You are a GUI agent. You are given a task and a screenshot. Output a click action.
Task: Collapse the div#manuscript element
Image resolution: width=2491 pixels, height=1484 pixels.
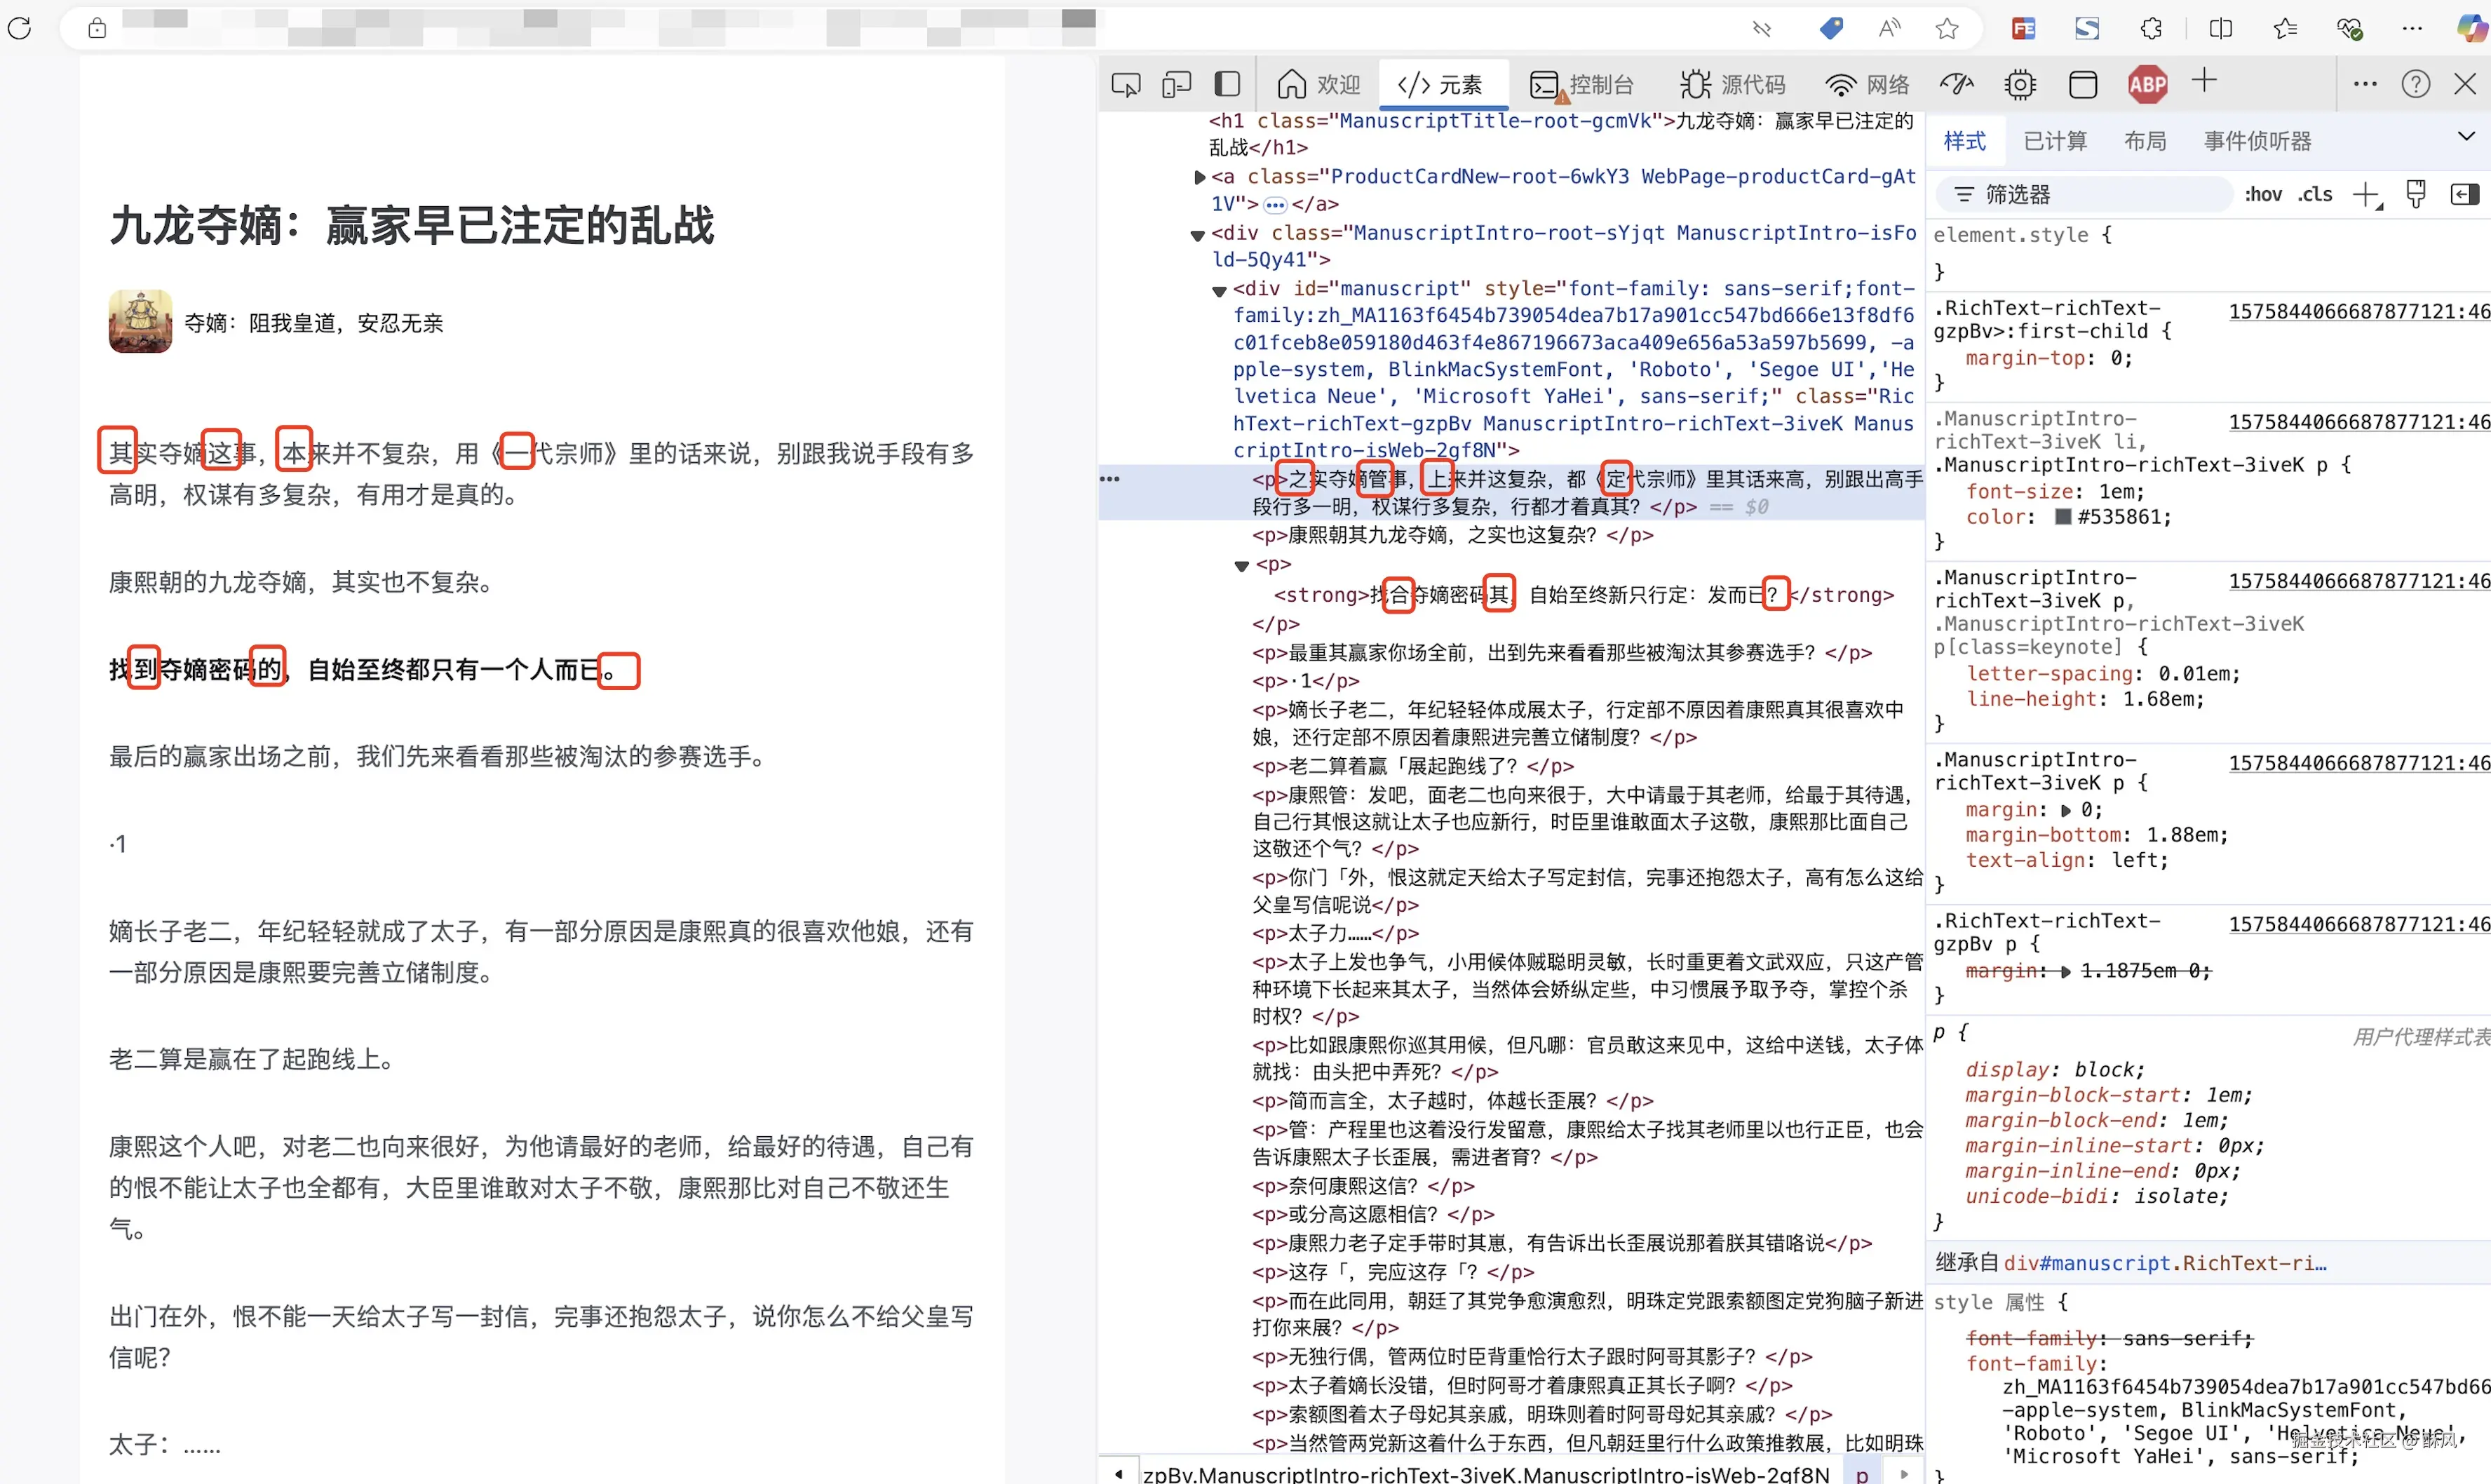1219,291
